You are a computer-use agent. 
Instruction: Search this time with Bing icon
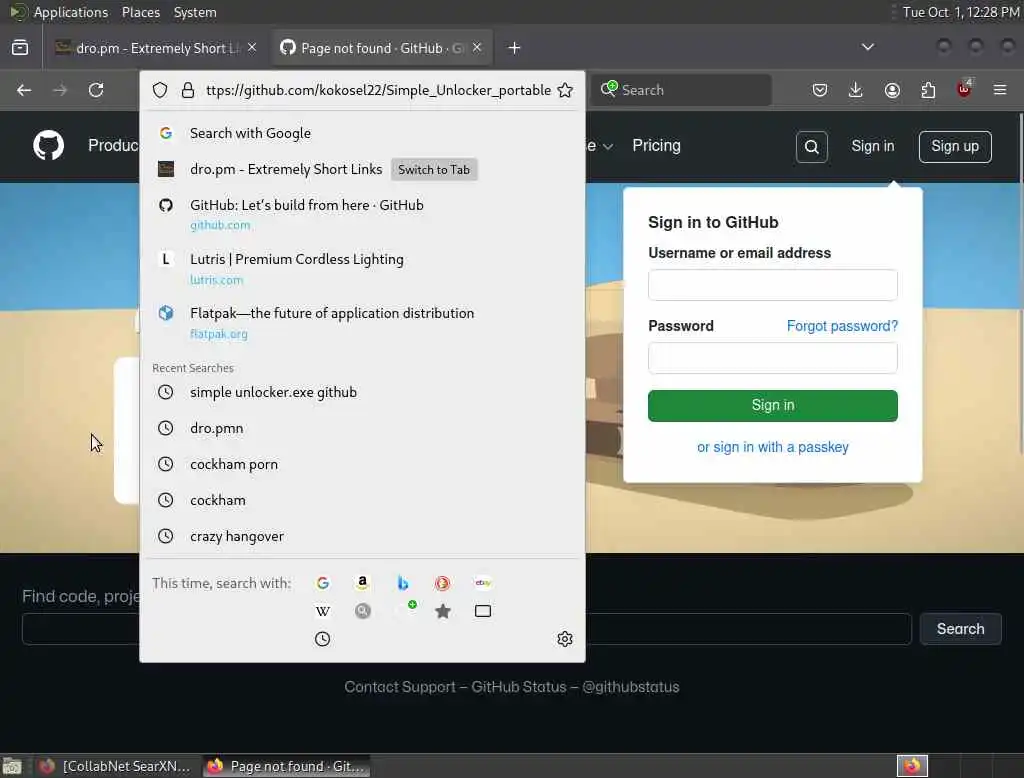point(403,583)
